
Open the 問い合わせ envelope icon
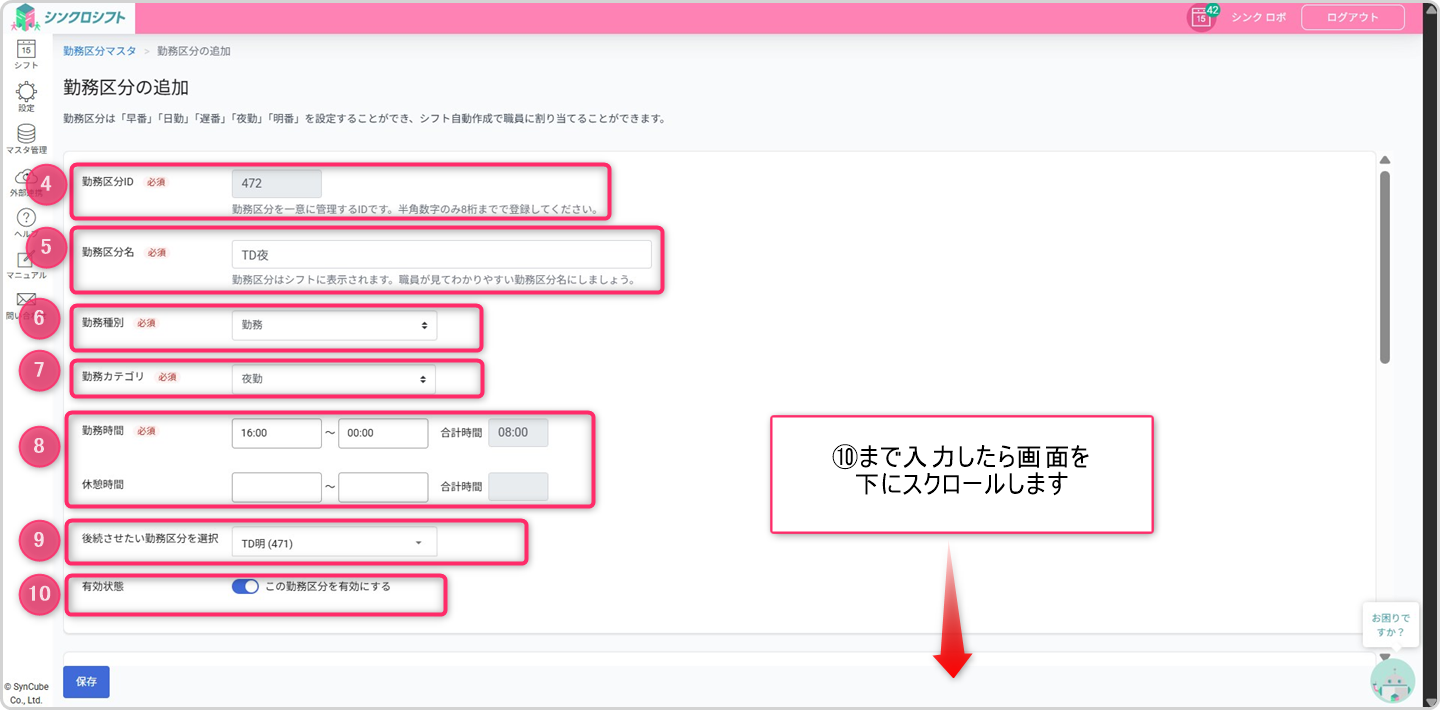[x=26, y=301]
